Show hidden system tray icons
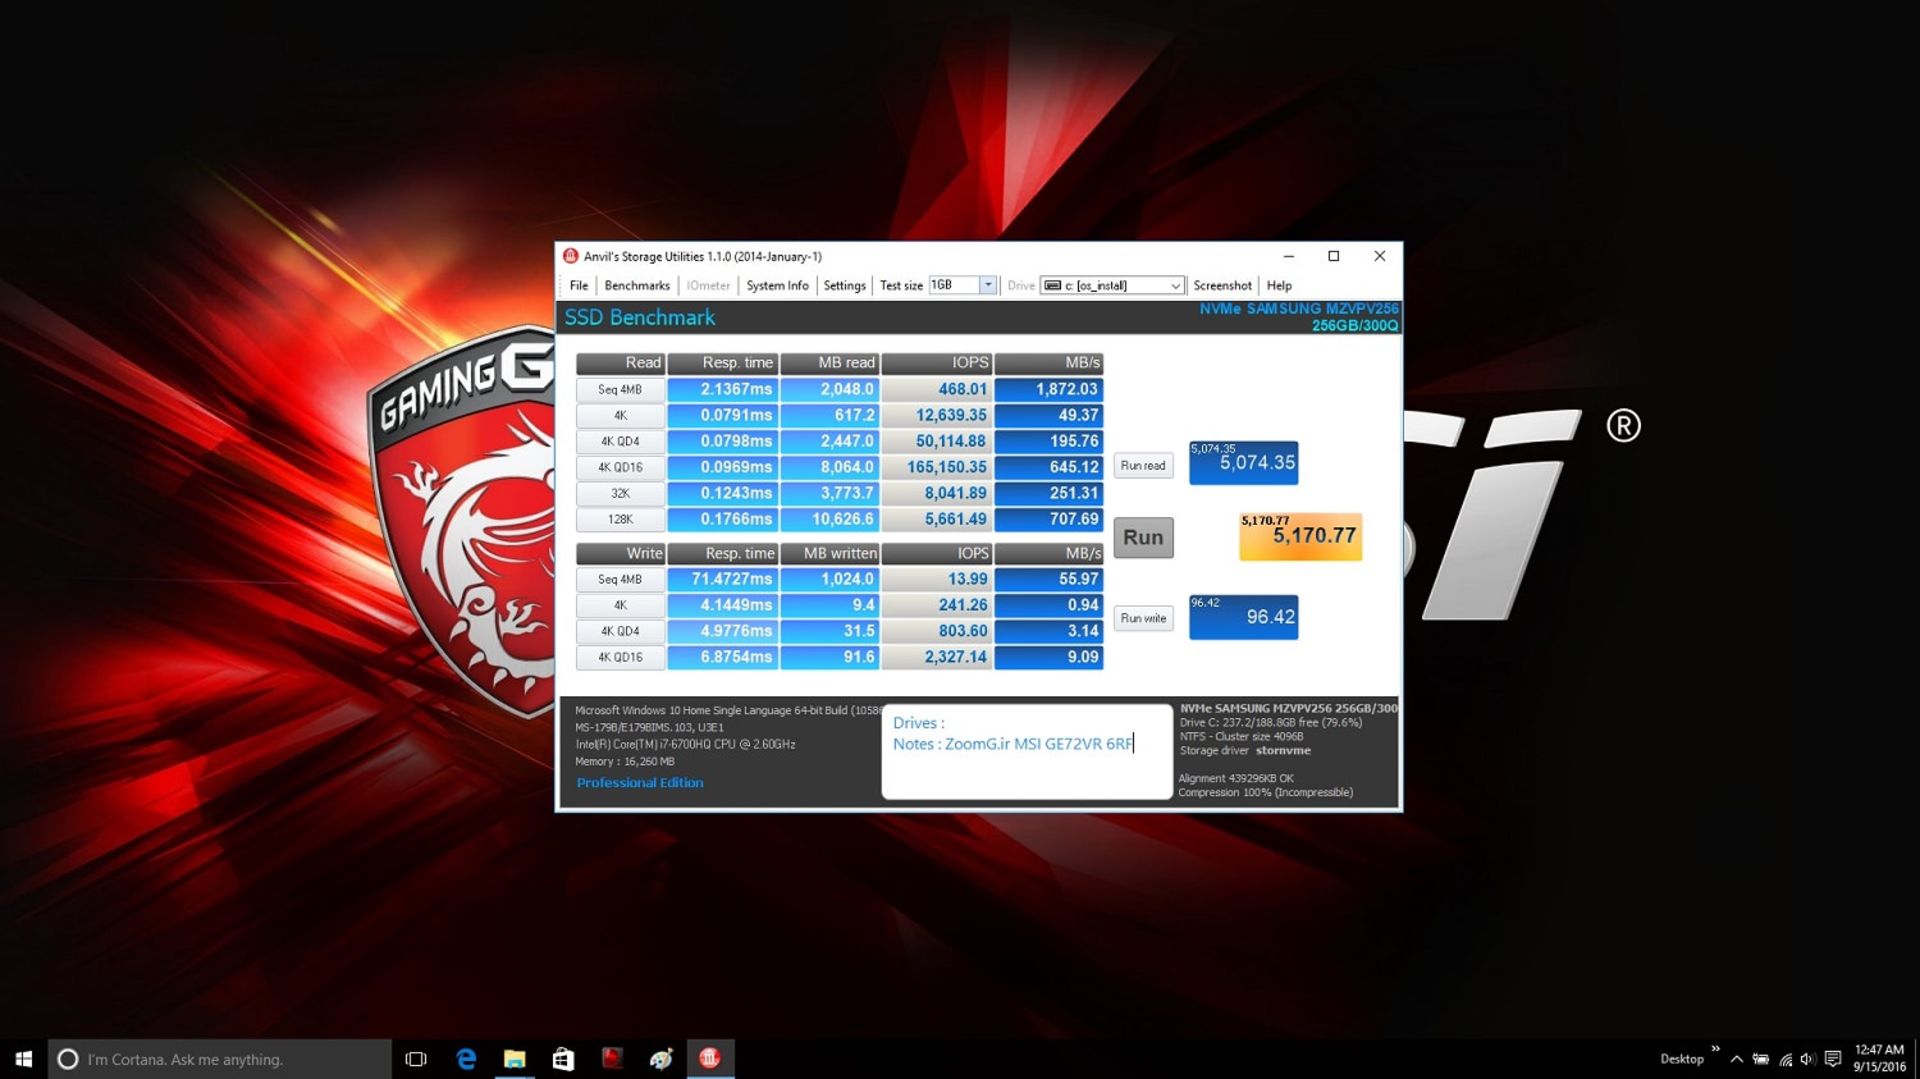The height and width of the screenshot is (1079, 1920). (x=1736, y=1059)
